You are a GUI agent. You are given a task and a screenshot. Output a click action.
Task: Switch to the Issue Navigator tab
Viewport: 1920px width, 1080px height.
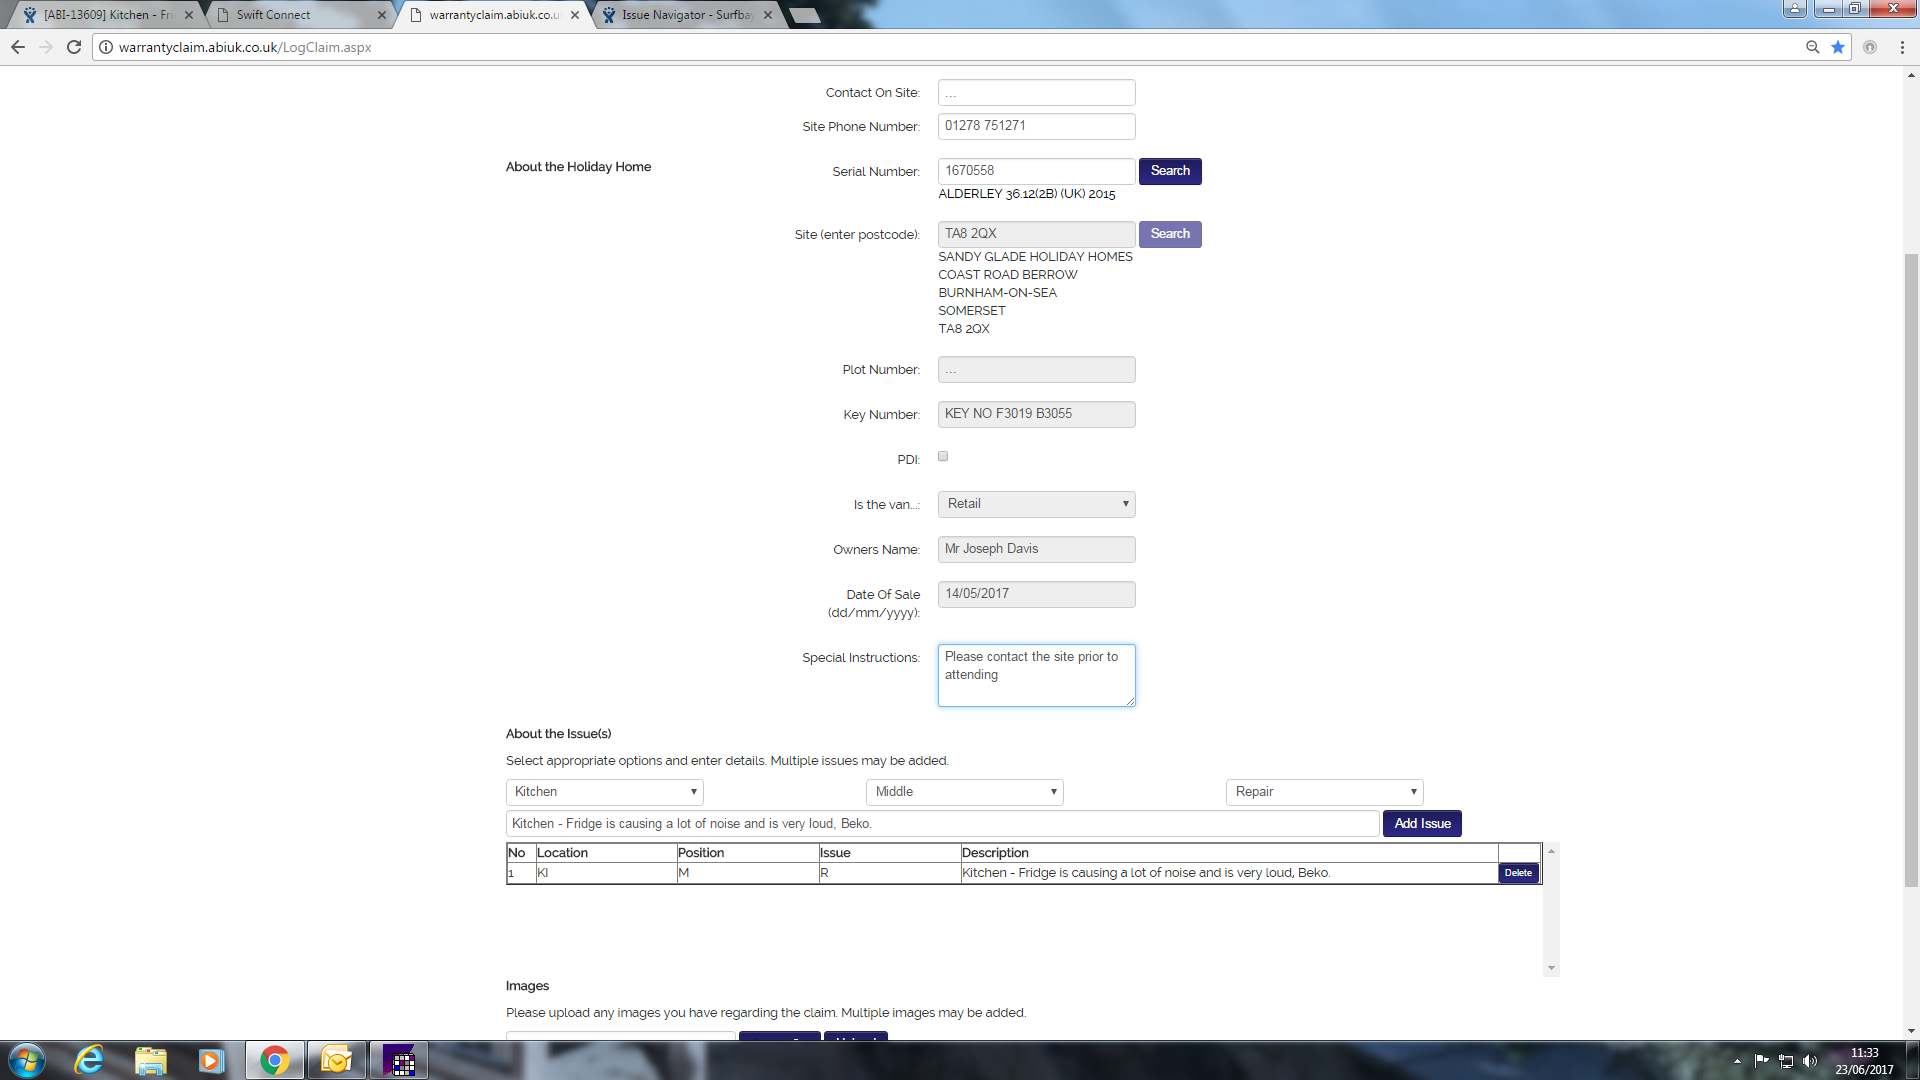pyautogui.click(x=685, y=15)
